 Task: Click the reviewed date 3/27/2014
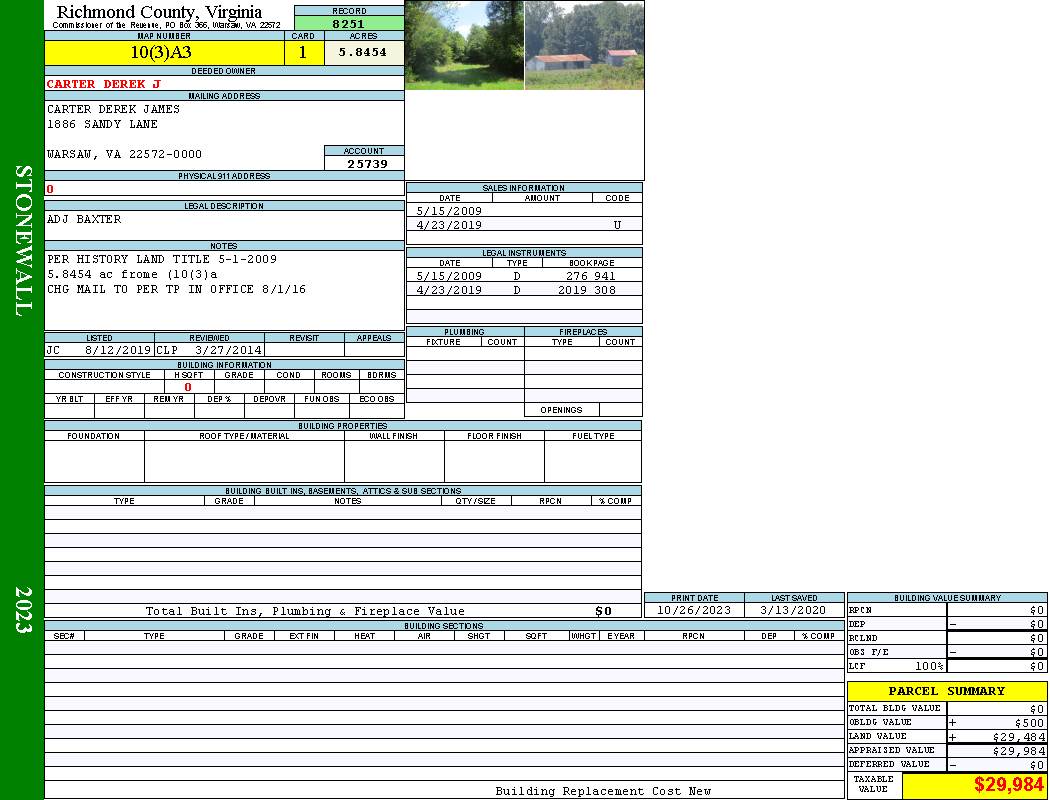(x=229, y=350)
